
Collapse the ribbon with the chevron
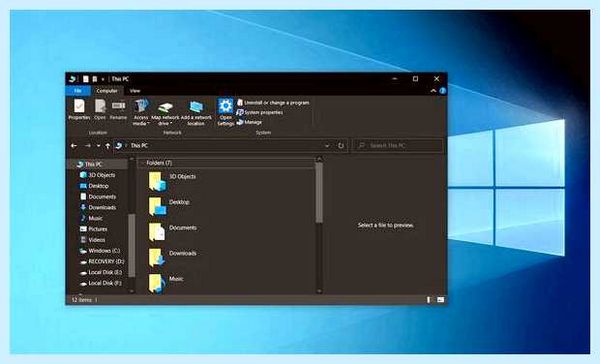coord(433,91)
